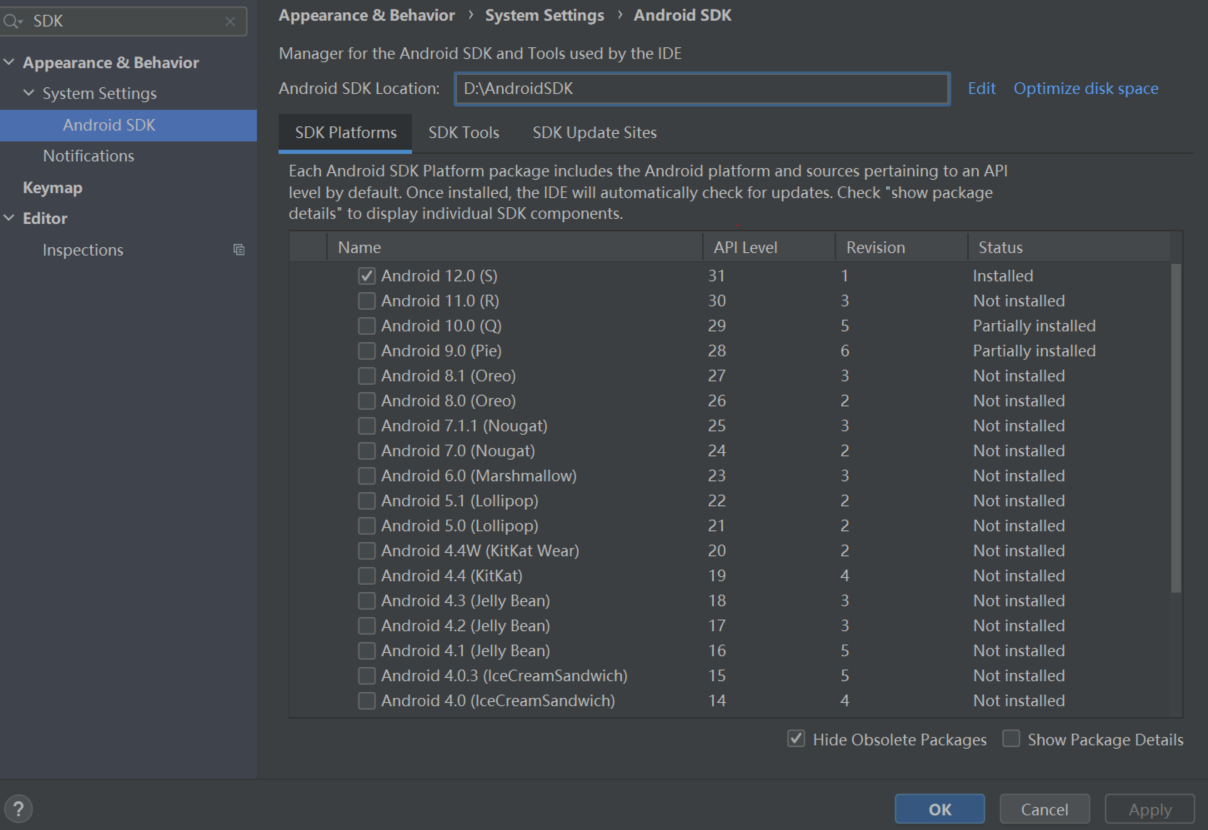Check Android 9.0 (Pie) checkbox

click(367, 351)
